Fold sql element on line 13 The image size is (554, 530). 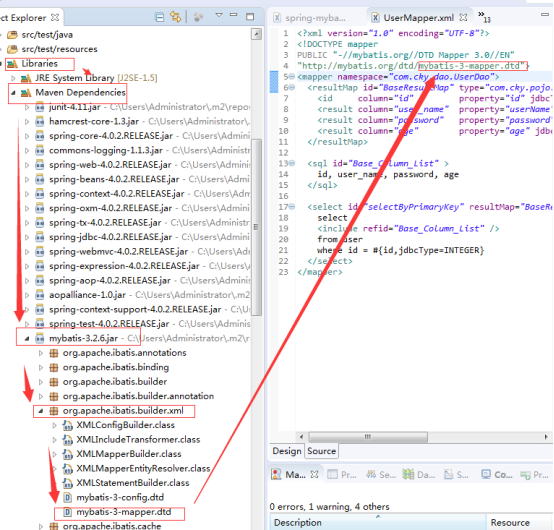[x=292, y=164]
